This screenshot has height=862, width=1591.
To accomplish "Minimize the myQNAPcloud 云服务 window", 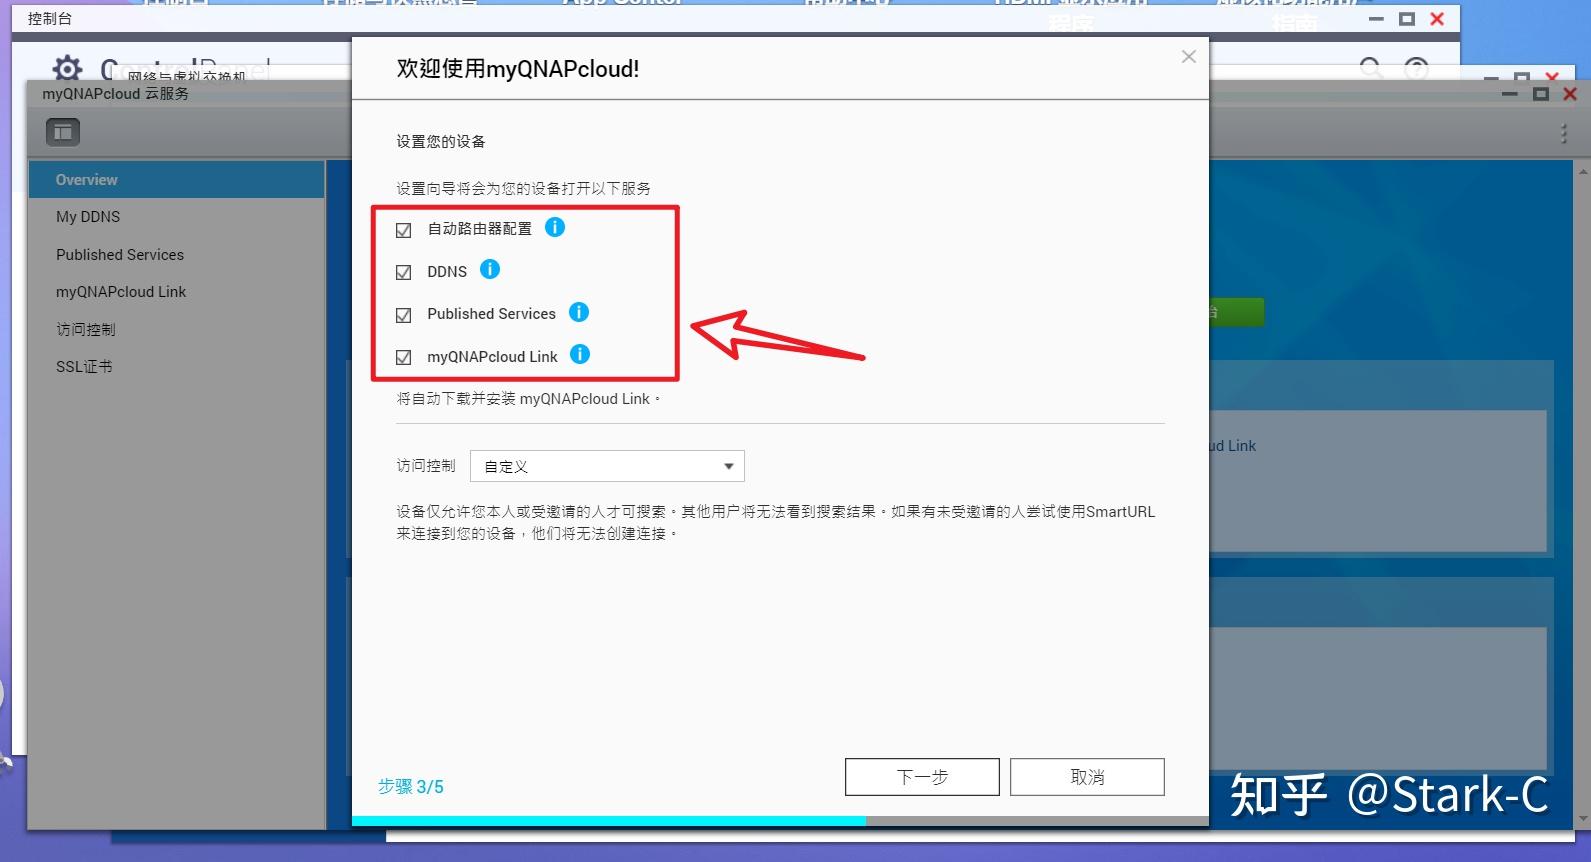I will [1510, 94].
